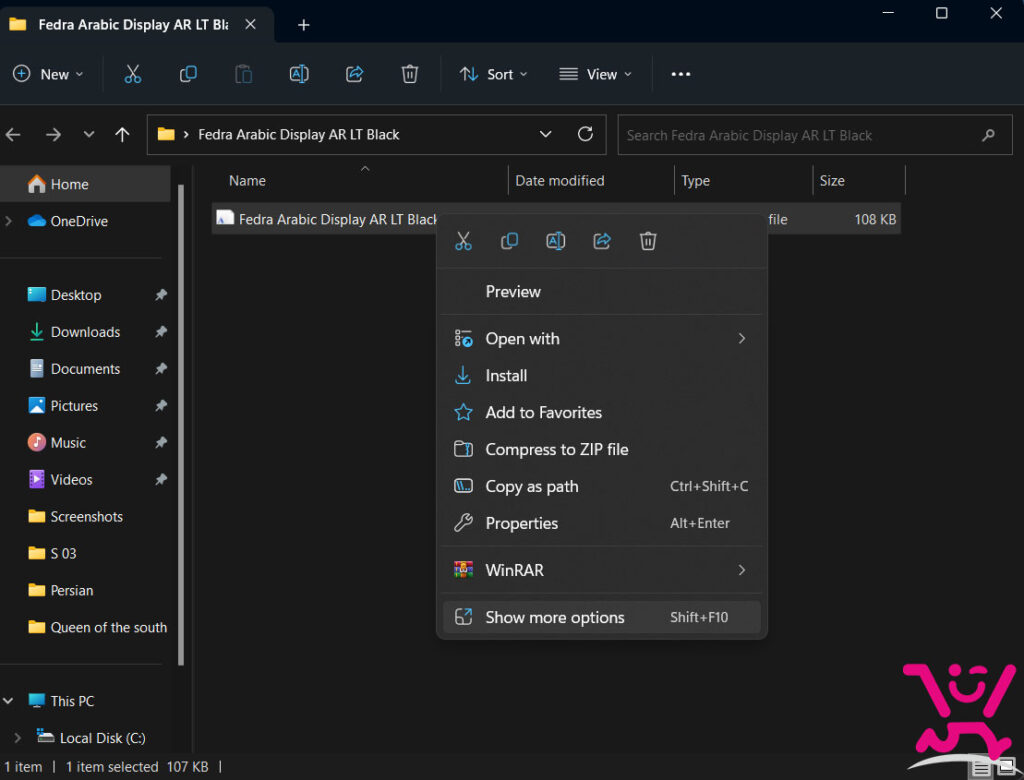Go forward in folder history
This screenshot has width=1024, height=780.
(53, 135)
